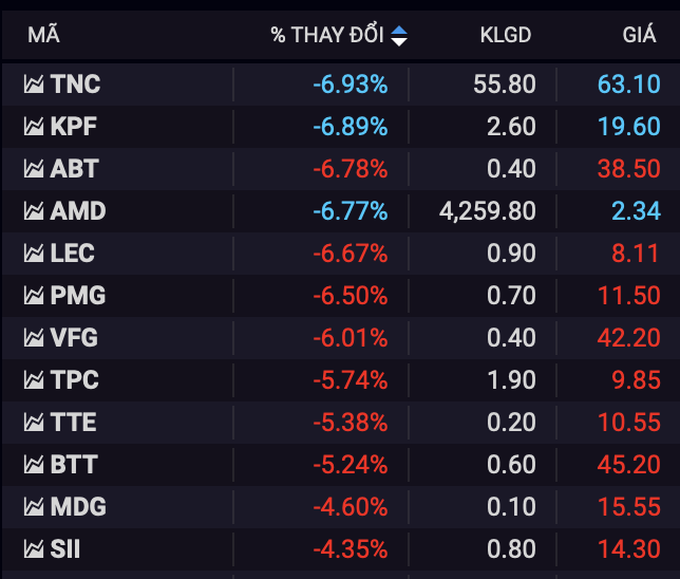The height and width of the screenshot is (579, 680).
Task: Sort by the % THAY ĐỔI column header
Action: [x=327, y=36]
